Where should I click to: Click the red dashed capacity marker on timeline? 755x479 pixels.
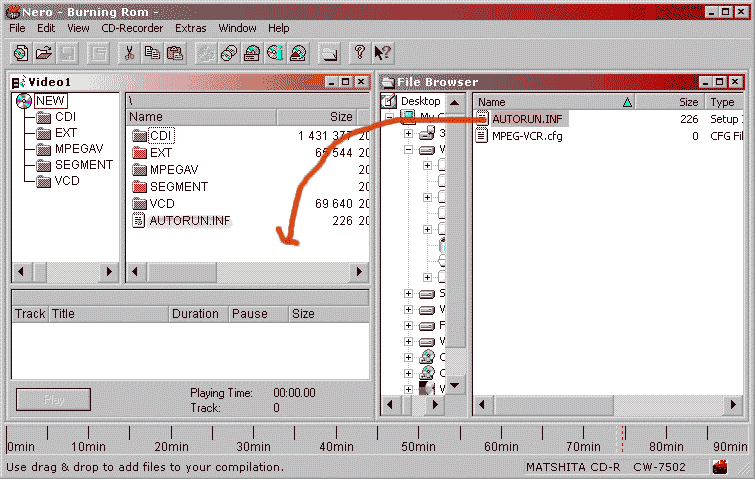click(x=622, y=439)
